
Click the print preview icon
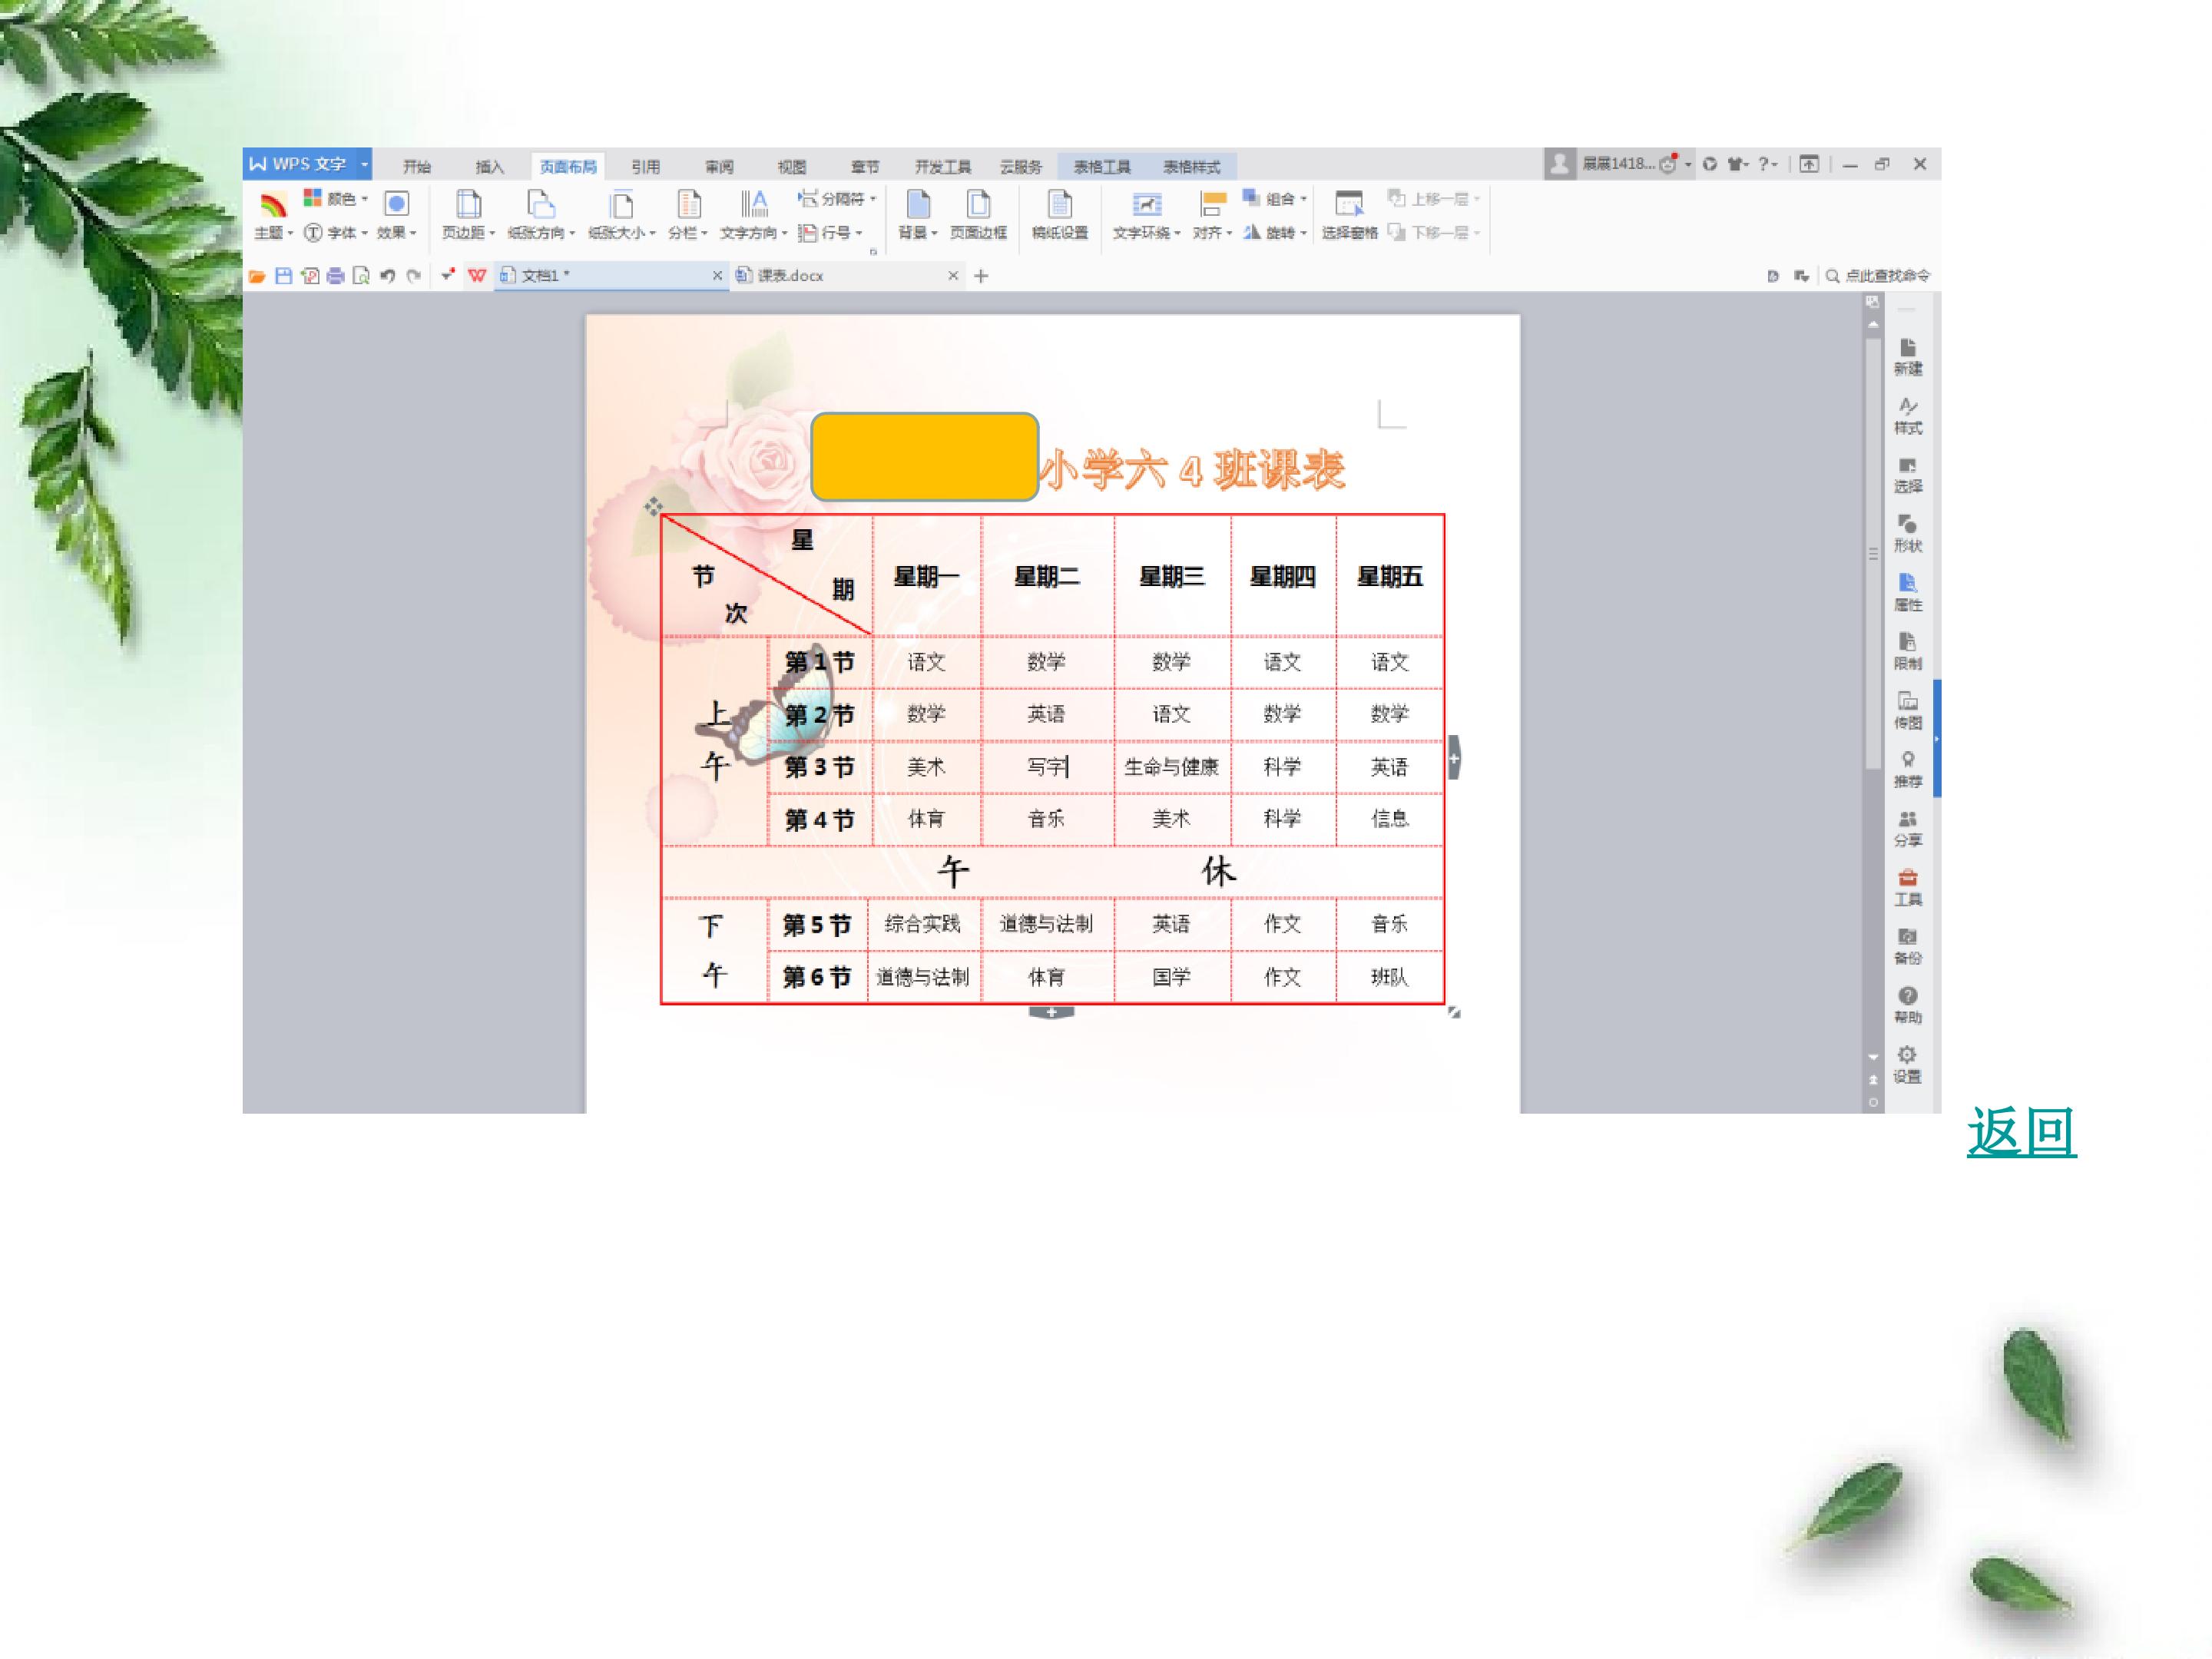point(362,276)
